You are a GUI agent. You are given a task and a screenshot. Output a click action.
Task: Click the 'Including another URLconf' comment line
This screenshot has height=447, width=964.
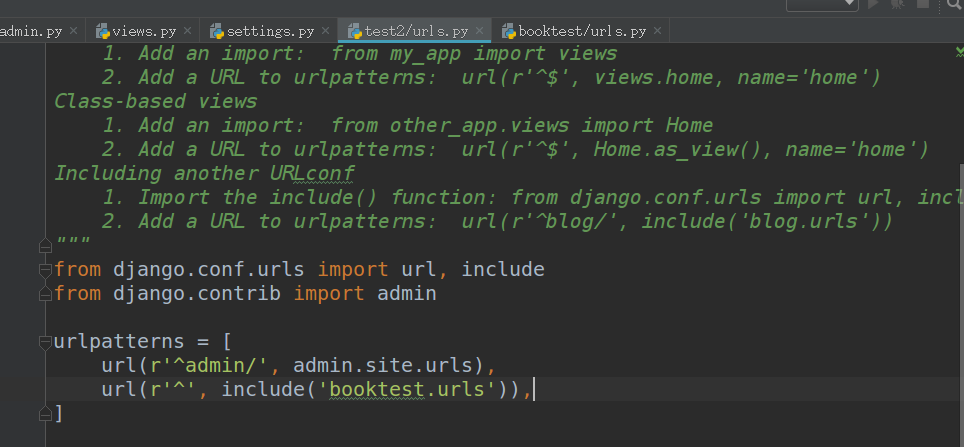point(205,173)
